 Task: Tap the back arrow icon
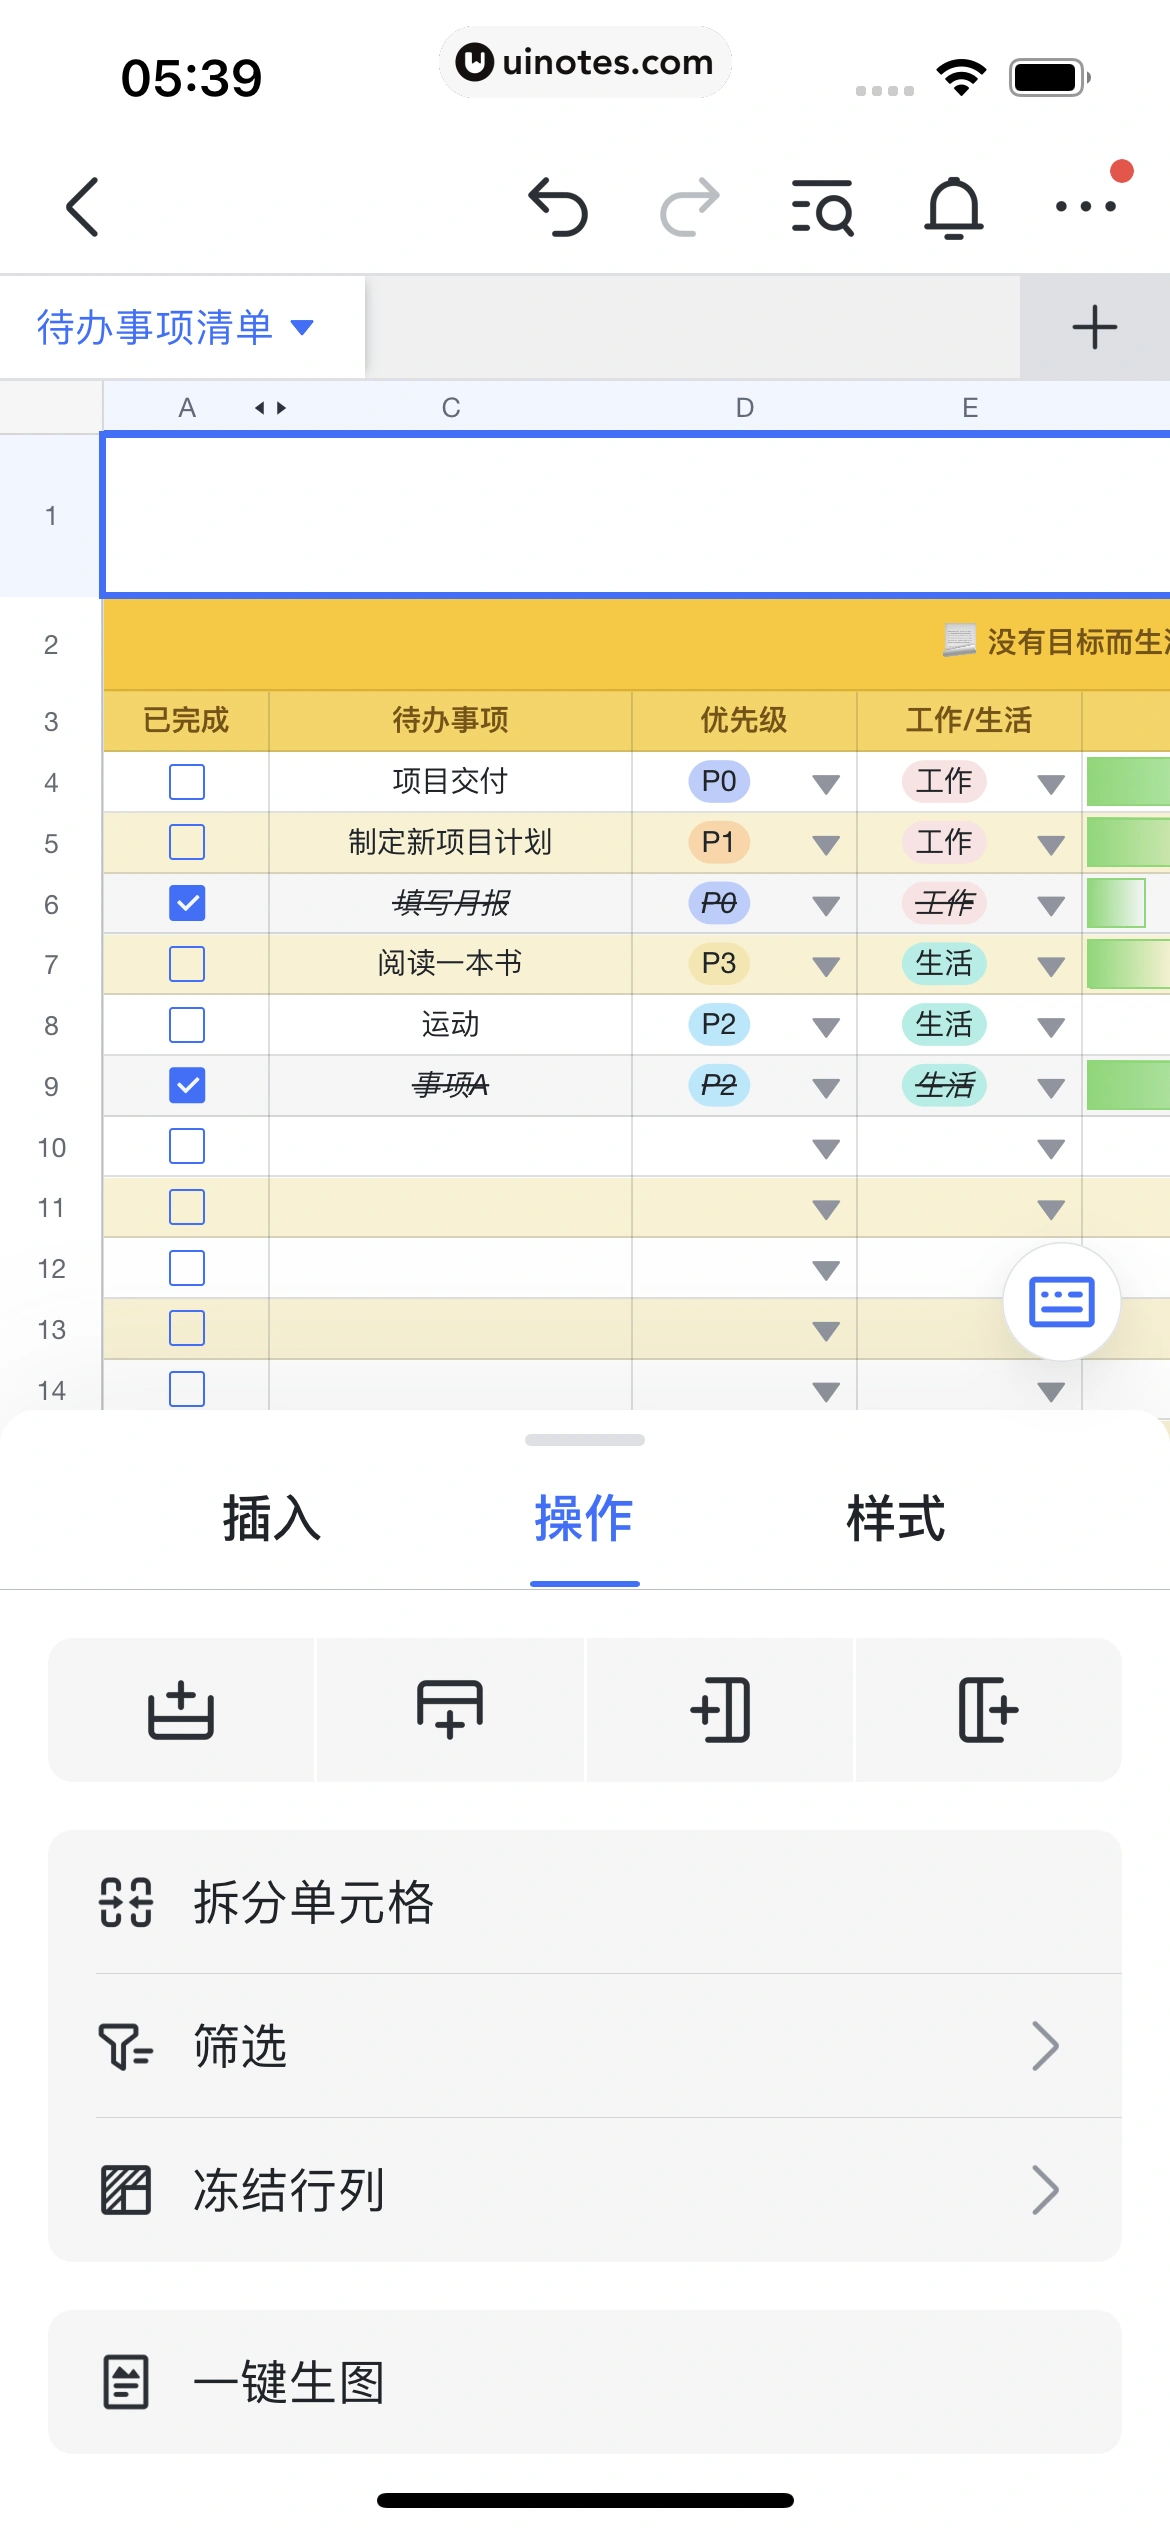[x=83, y=207]
